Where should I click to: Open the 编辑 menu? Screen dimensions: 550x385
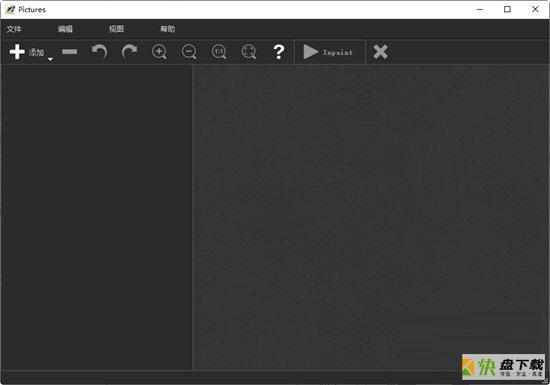click(65, 29)
